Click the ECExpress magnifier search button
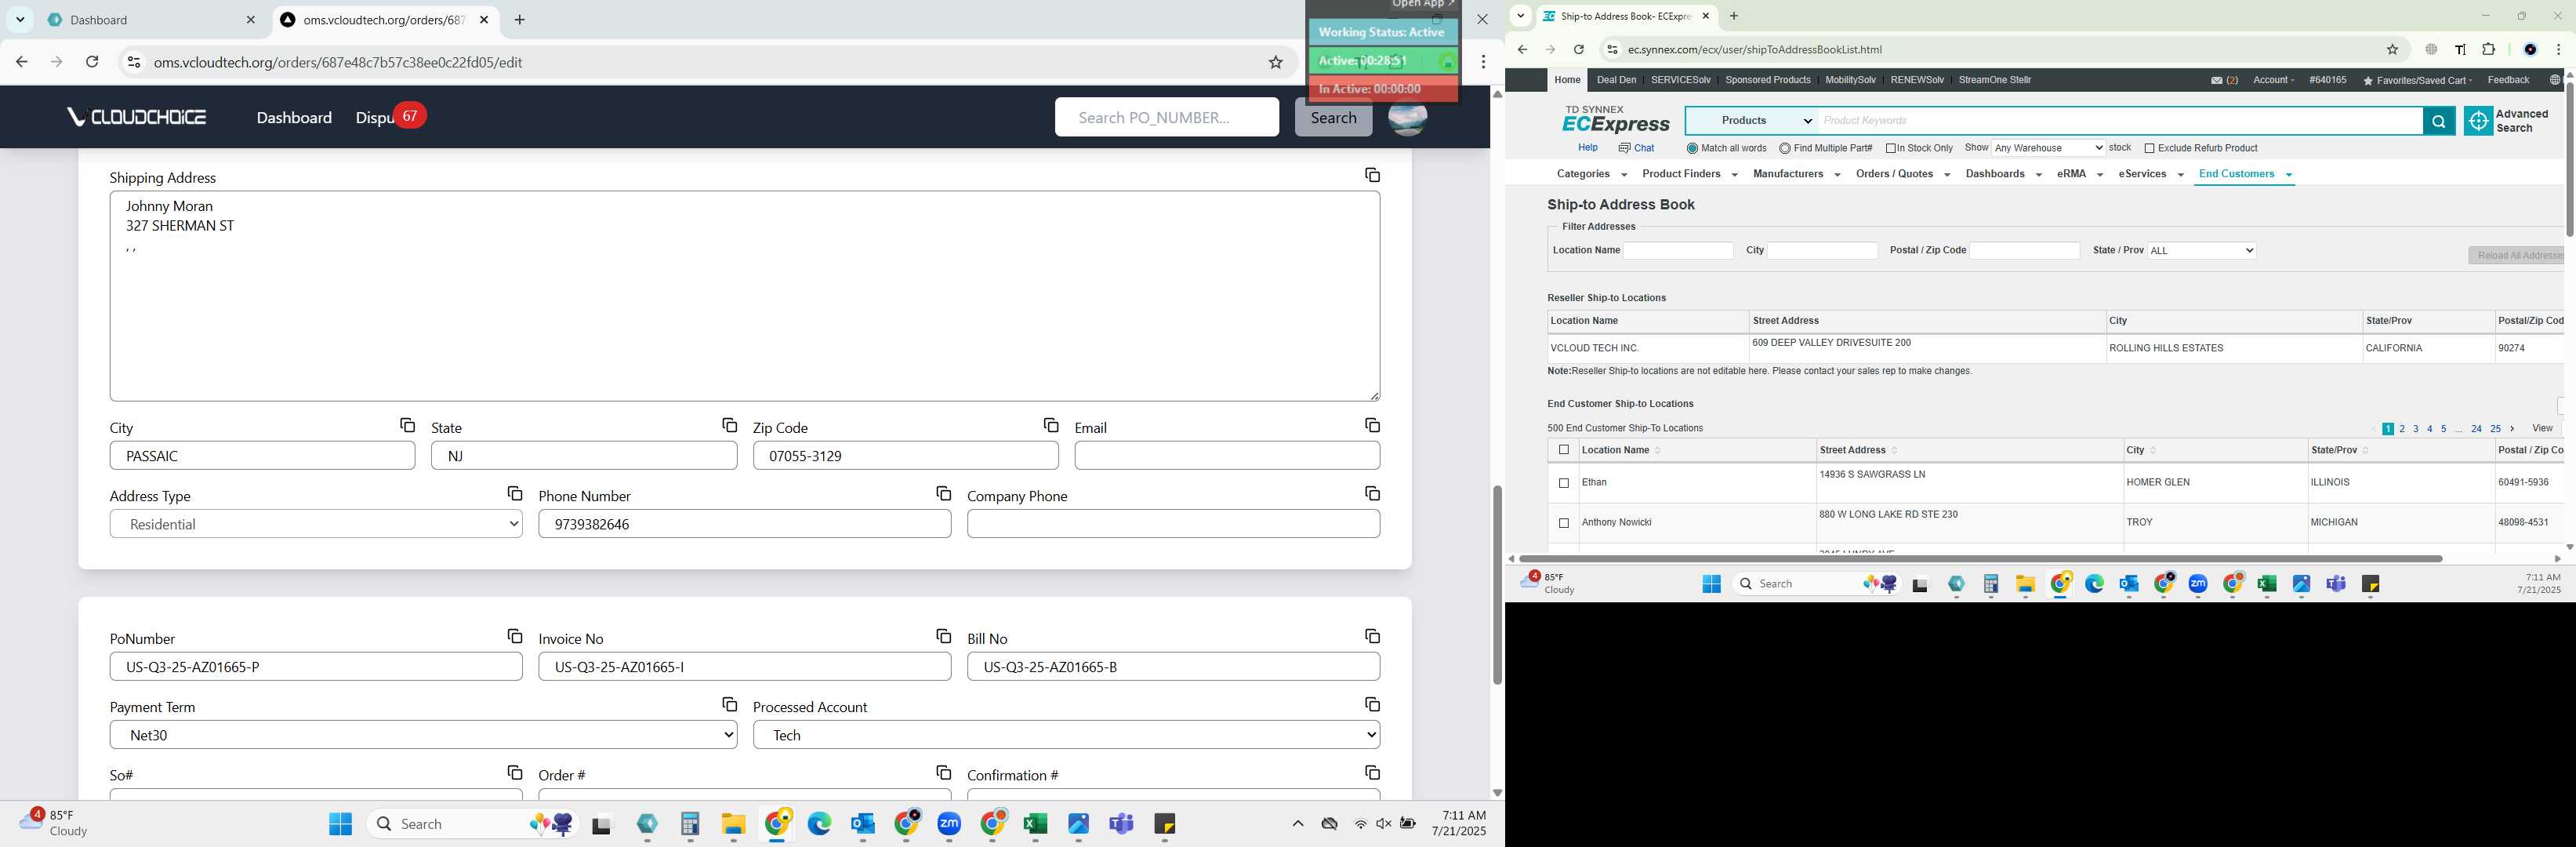Viewport: 2576px width, 847px height. (x=2439, y=121)
